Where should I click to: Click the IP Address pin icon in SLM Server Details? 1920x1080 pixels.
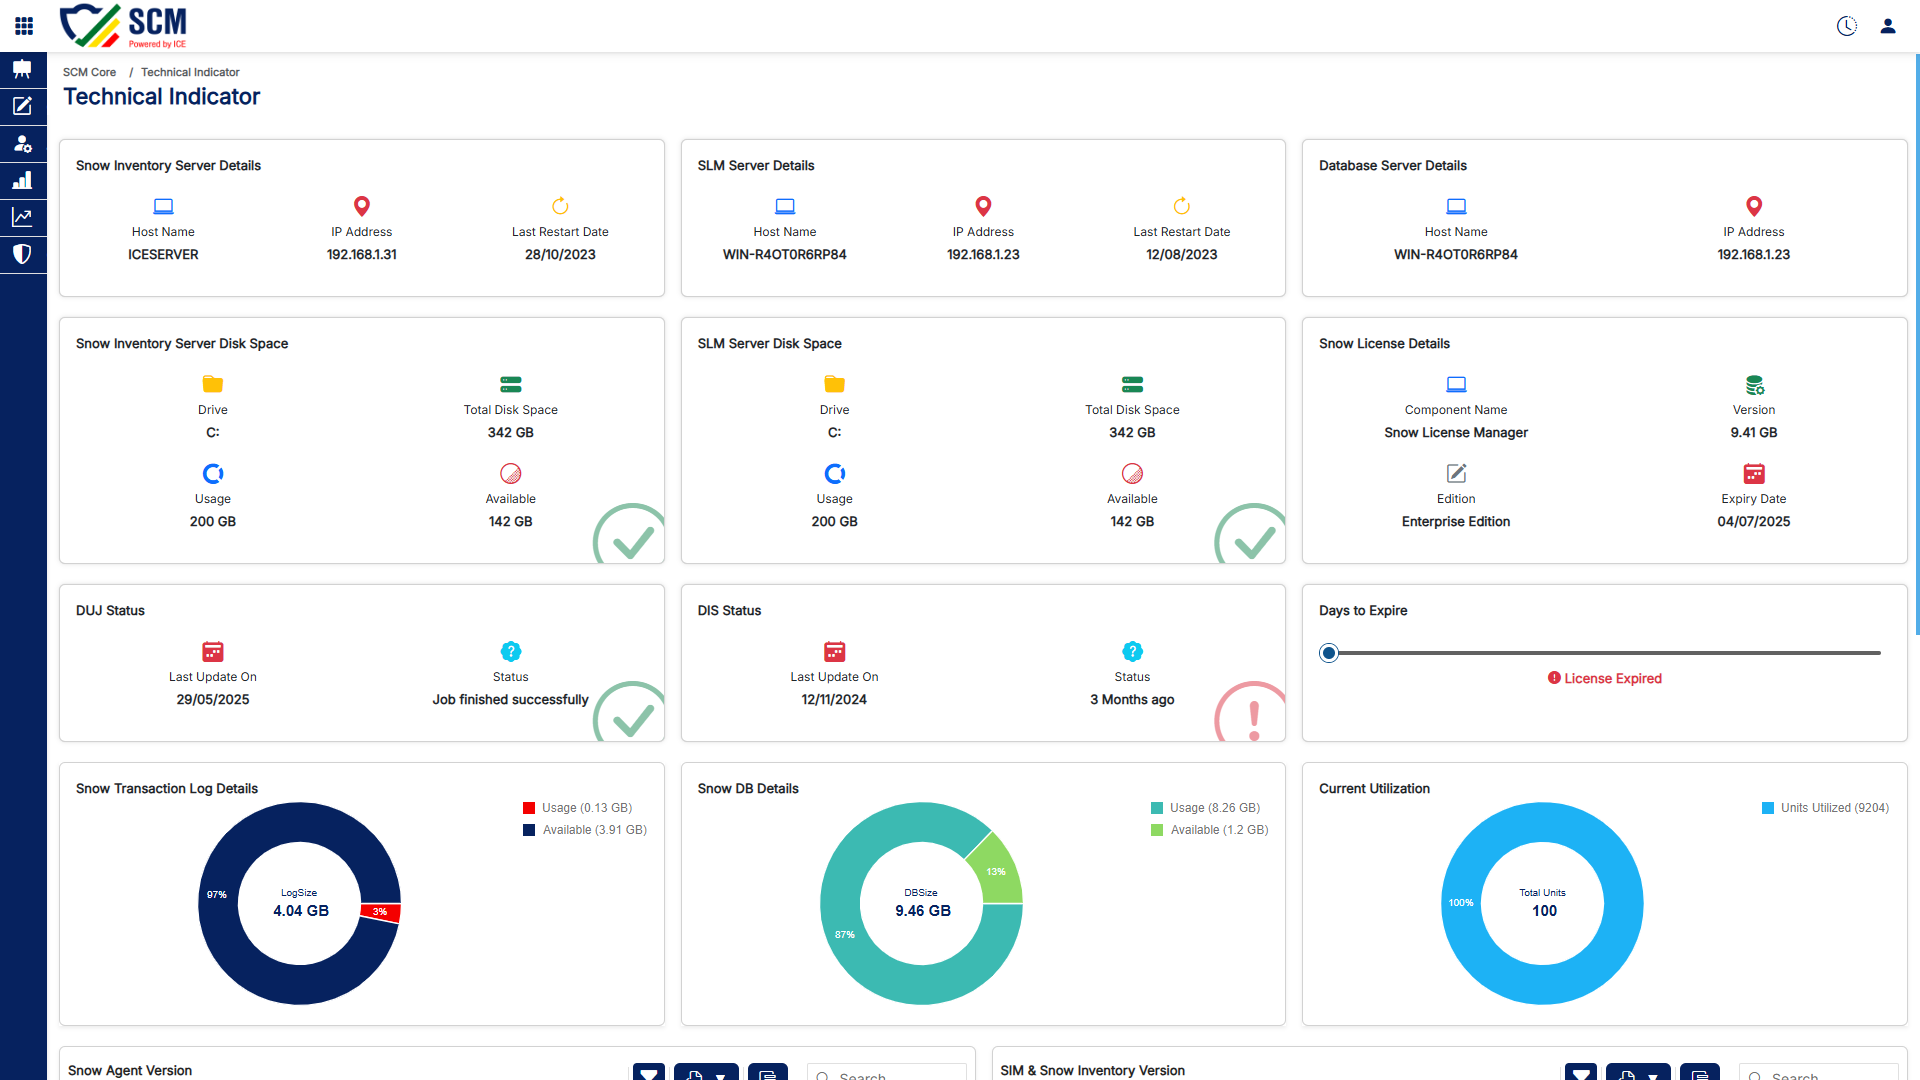pos(983,206)
